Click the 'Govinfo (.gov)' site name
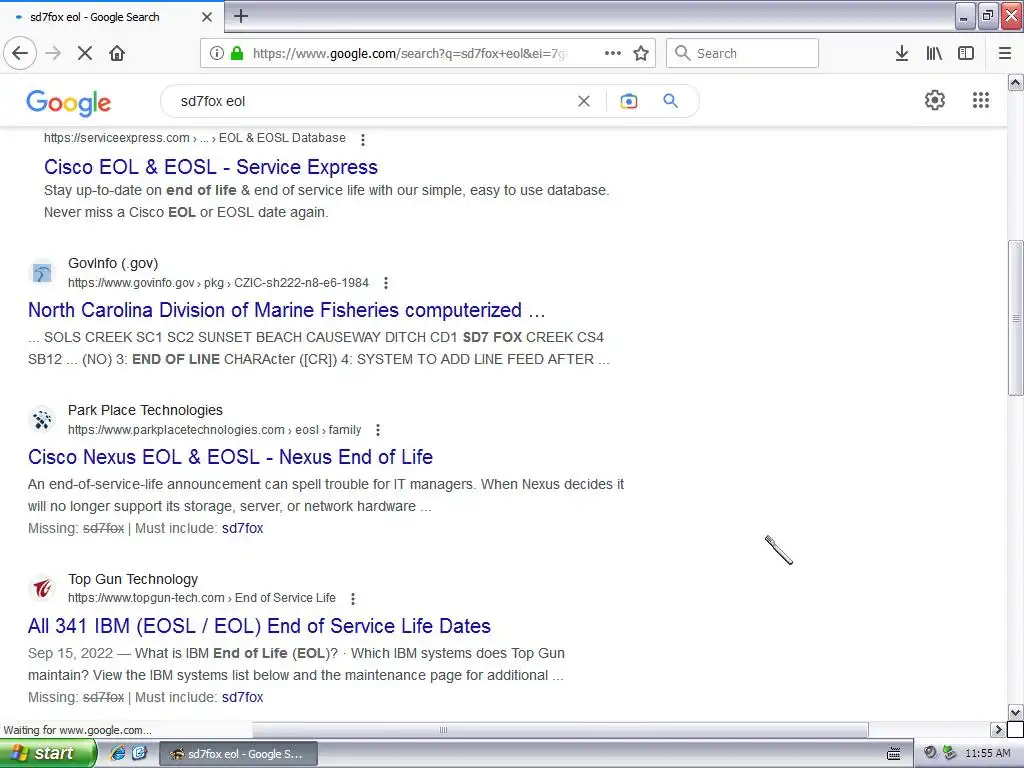 pyautogui.click(x=113, y=263)
